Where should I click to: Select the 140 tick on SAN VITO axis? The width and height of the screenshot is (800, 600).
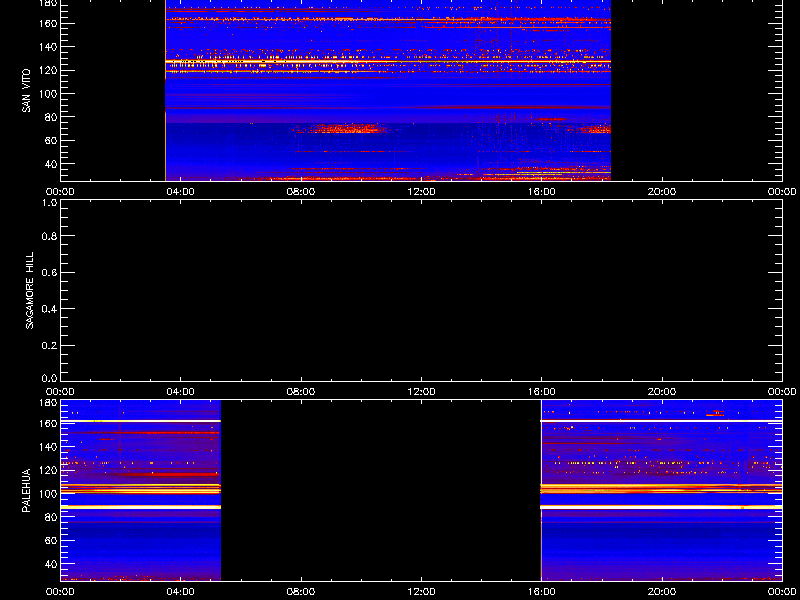(49, 47)
